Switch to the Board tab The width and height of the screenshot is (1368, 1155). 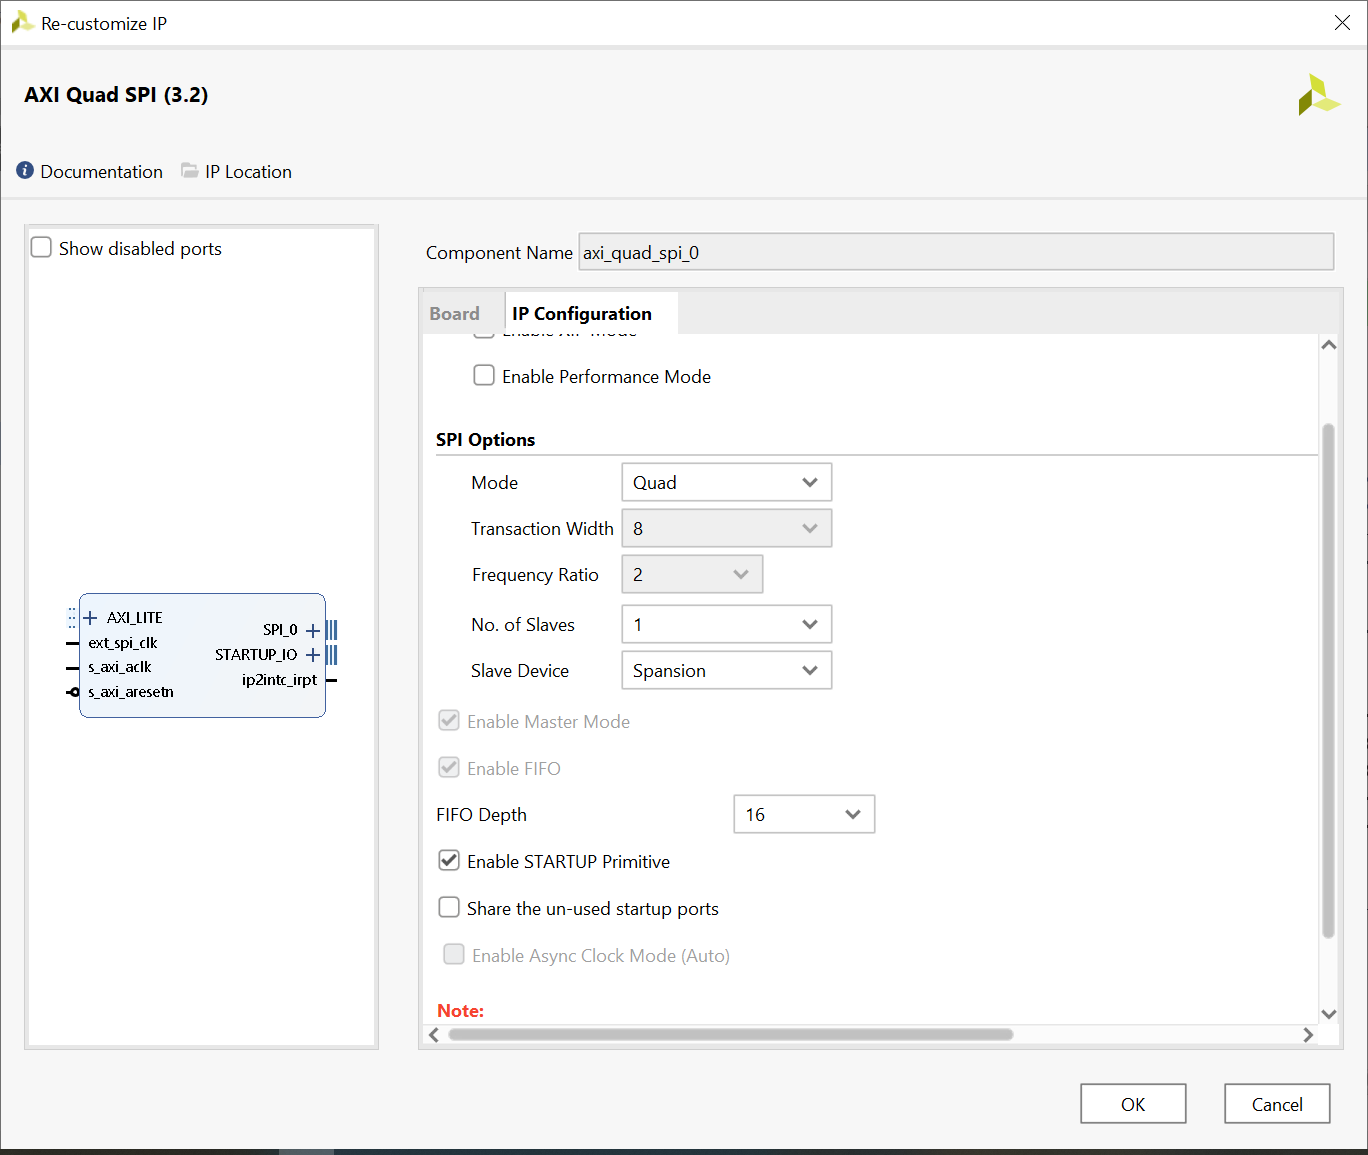454,314
